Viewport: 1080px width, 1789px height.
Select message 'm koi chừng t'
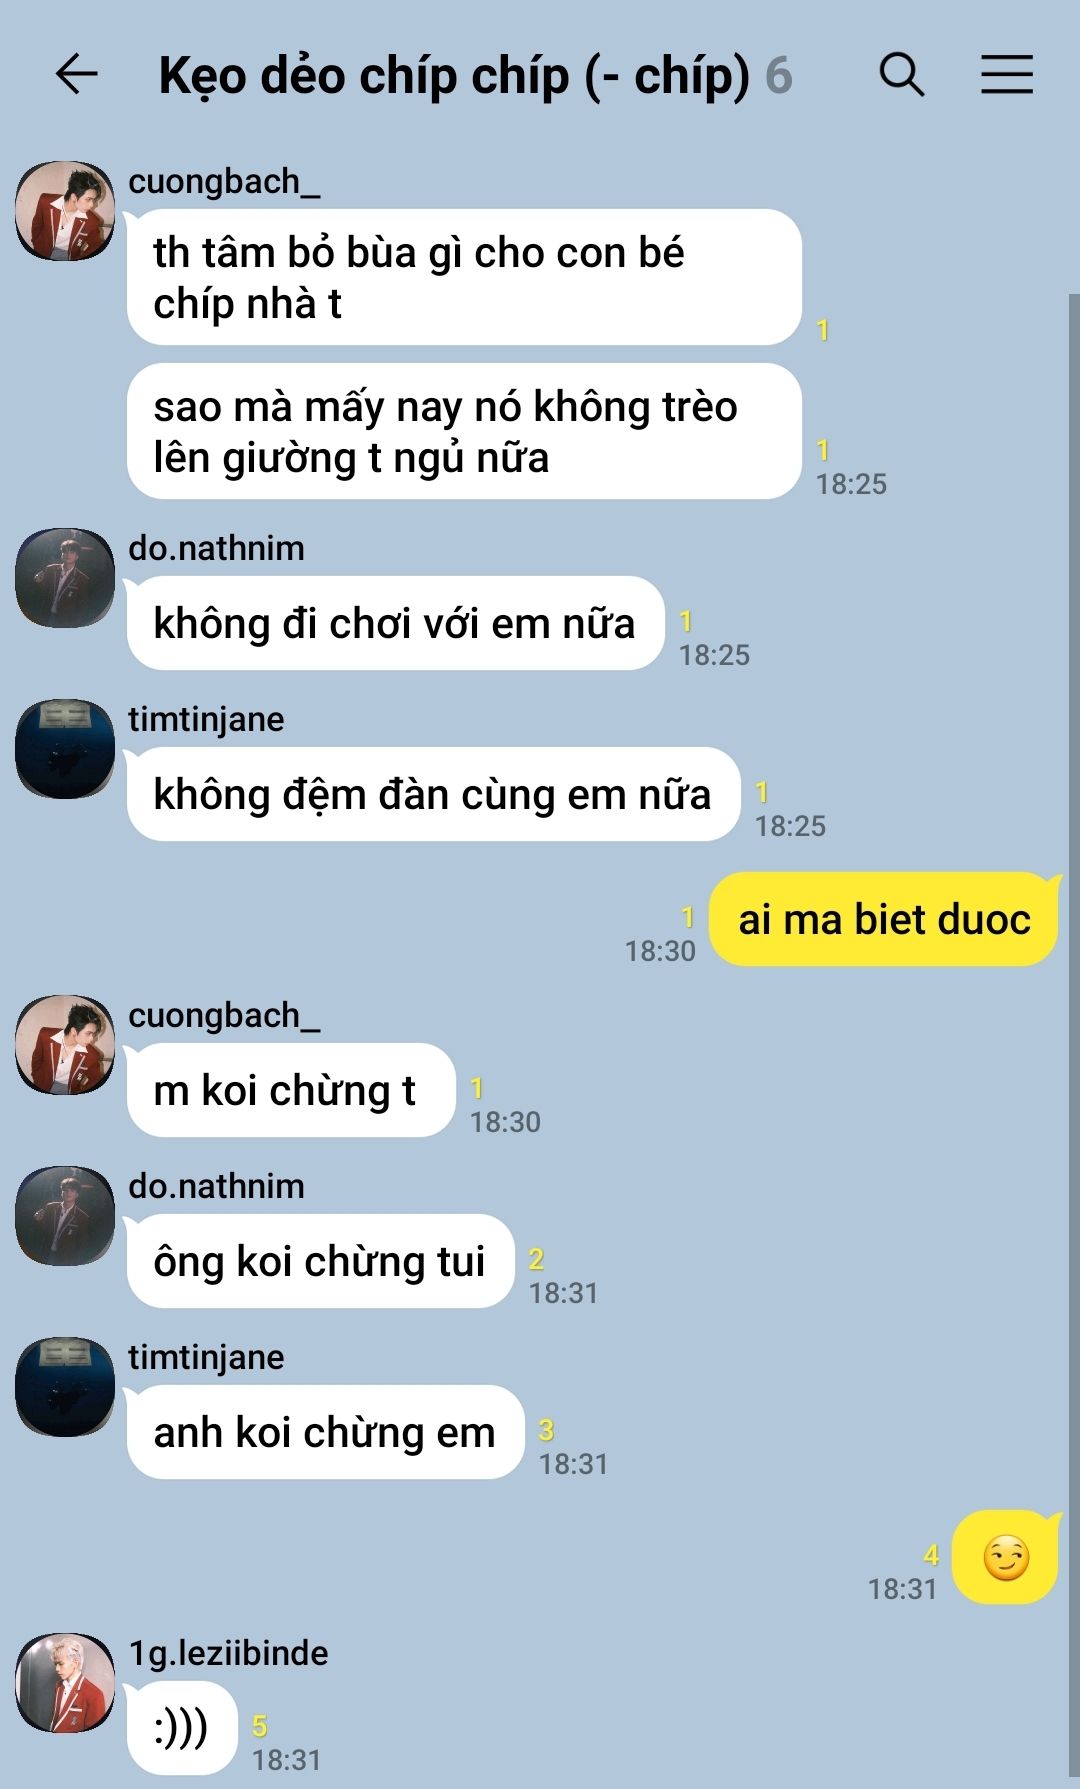click(290, 1090)
